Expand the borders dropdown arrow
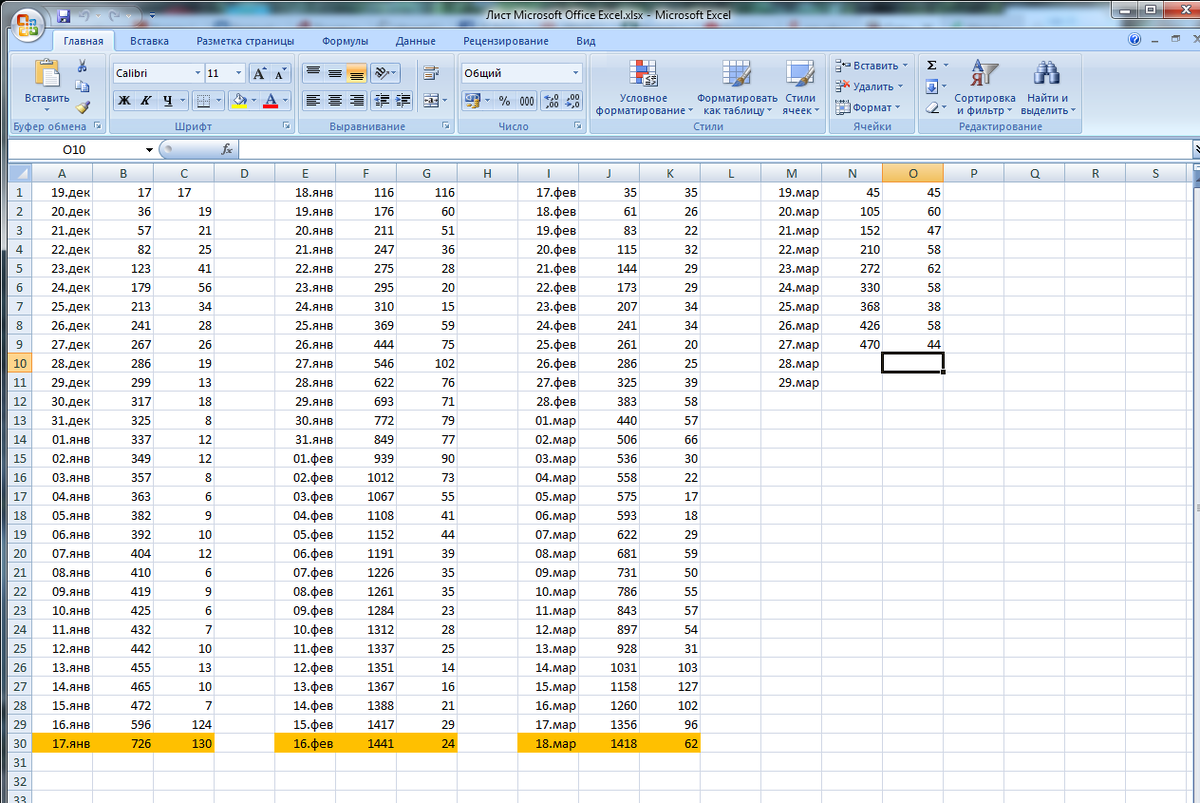Viewport: 1200px width, 803px height. coord(219,100)
